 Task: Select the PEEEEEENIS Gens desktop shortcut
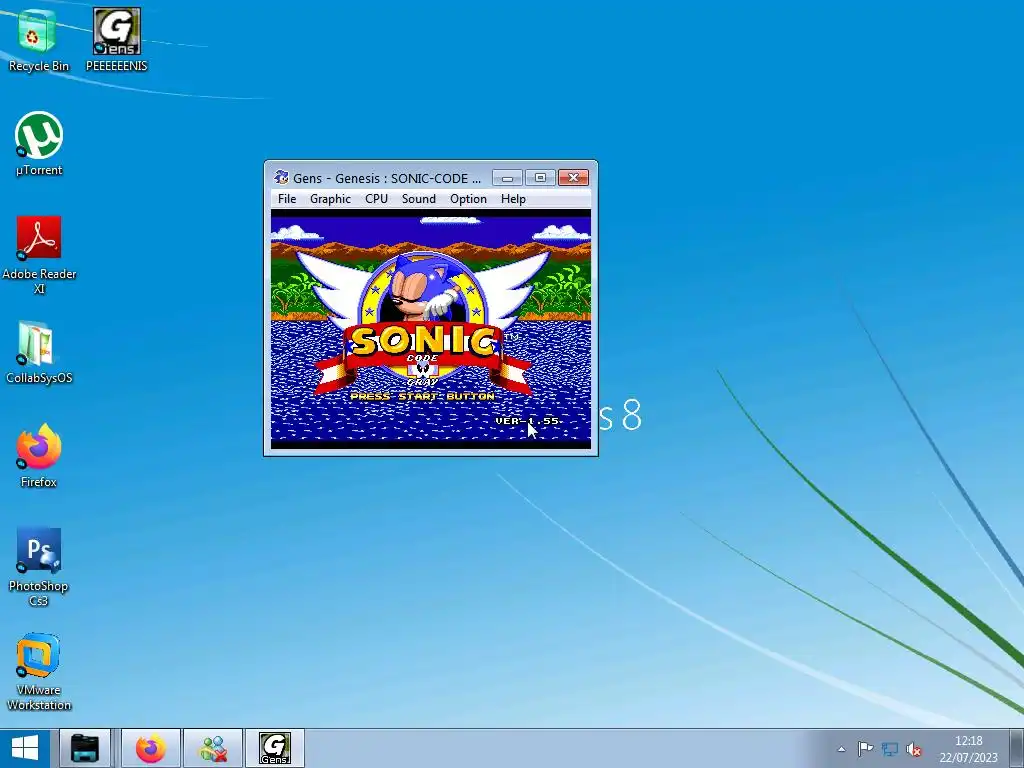[x=117, y=40]
